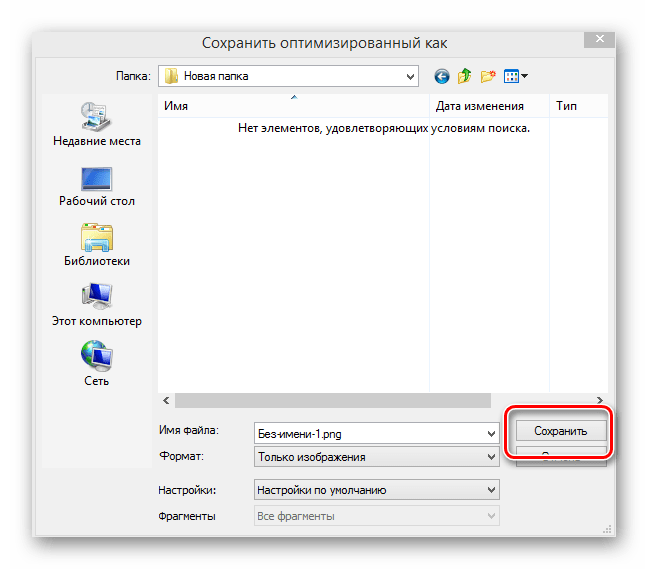
Task: Expand the Имя файла dropdown arrow
Action: click(x=490, y=433)
